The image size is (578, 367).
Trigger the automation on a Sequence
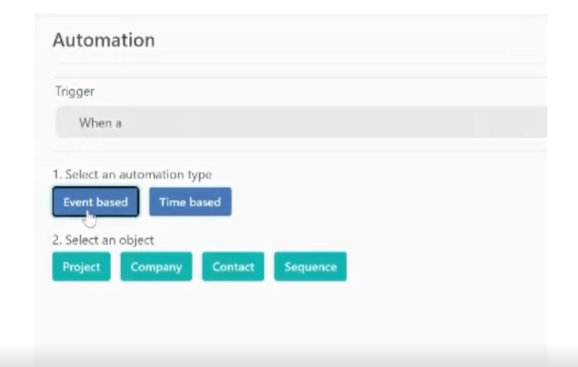[310, 266]
